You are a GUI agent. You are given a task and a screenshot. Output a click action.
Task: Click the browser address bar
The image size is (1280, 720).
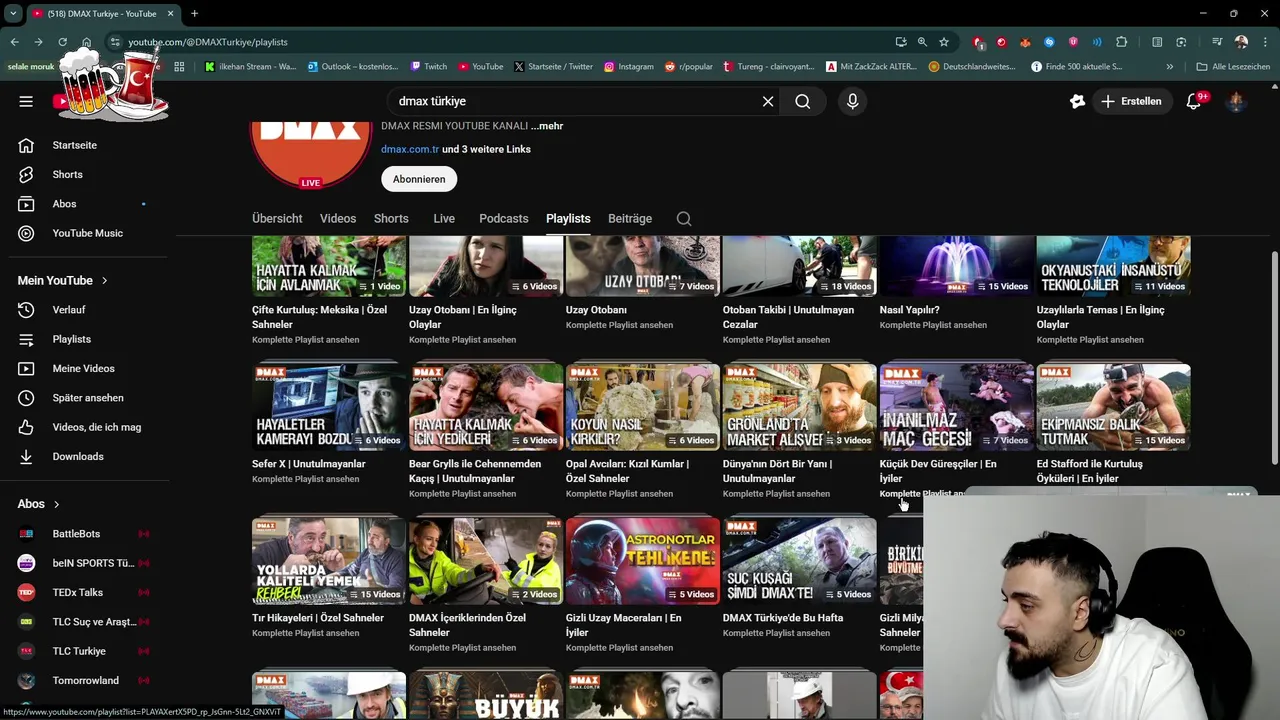500,42
